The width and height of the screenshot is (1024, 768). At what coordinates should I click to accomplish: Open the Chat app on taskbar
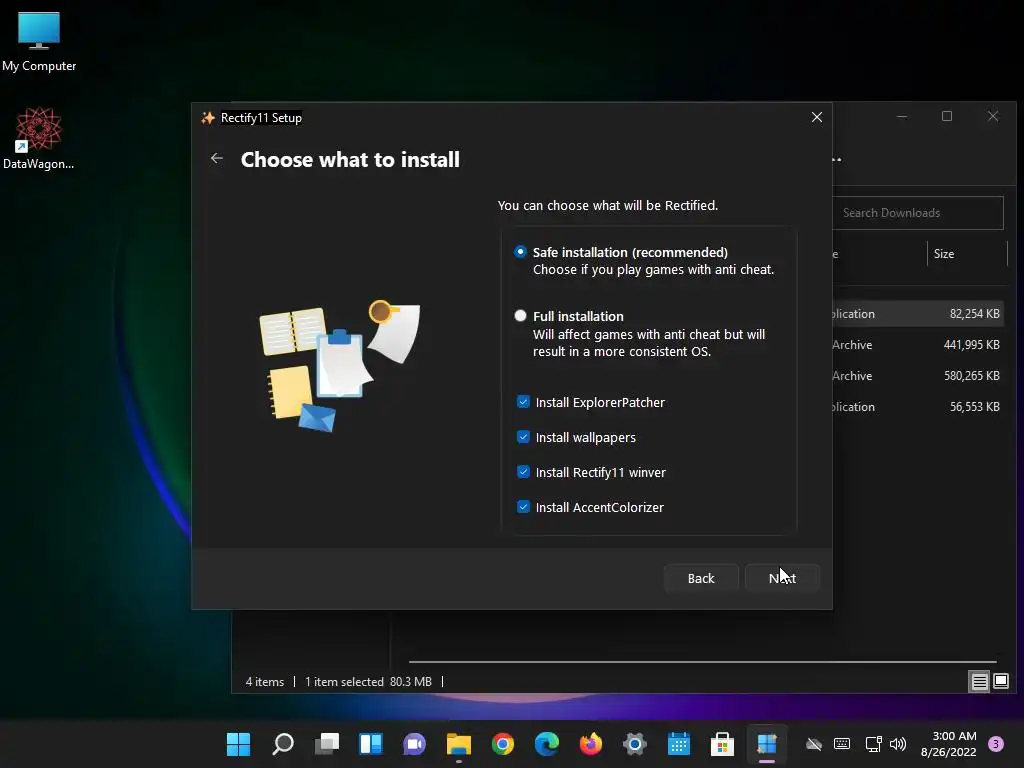click(x=414, y=744)
